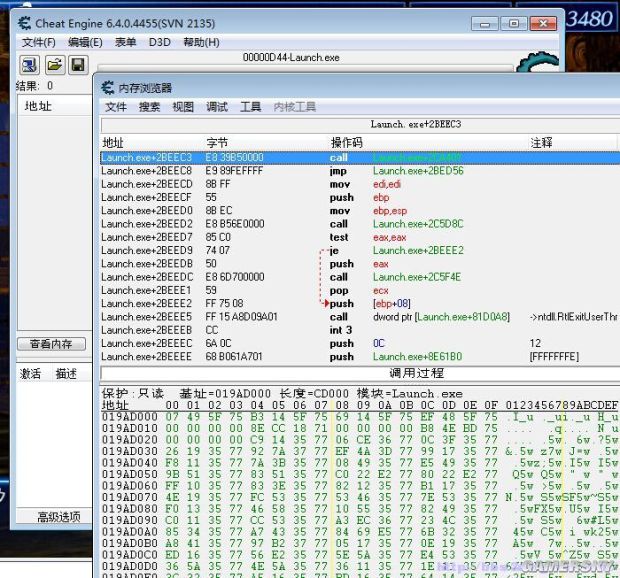
Task: Open the D3D menu
Action: click(x=159, y=42)
